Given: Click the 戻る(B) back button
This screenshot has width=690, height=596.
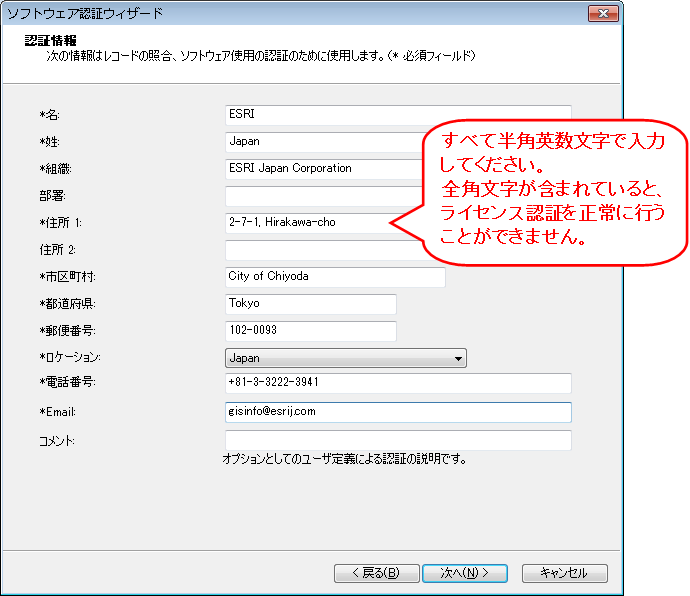Looking at the screenshot, I should pyautogui.click(x=377, y=573).
